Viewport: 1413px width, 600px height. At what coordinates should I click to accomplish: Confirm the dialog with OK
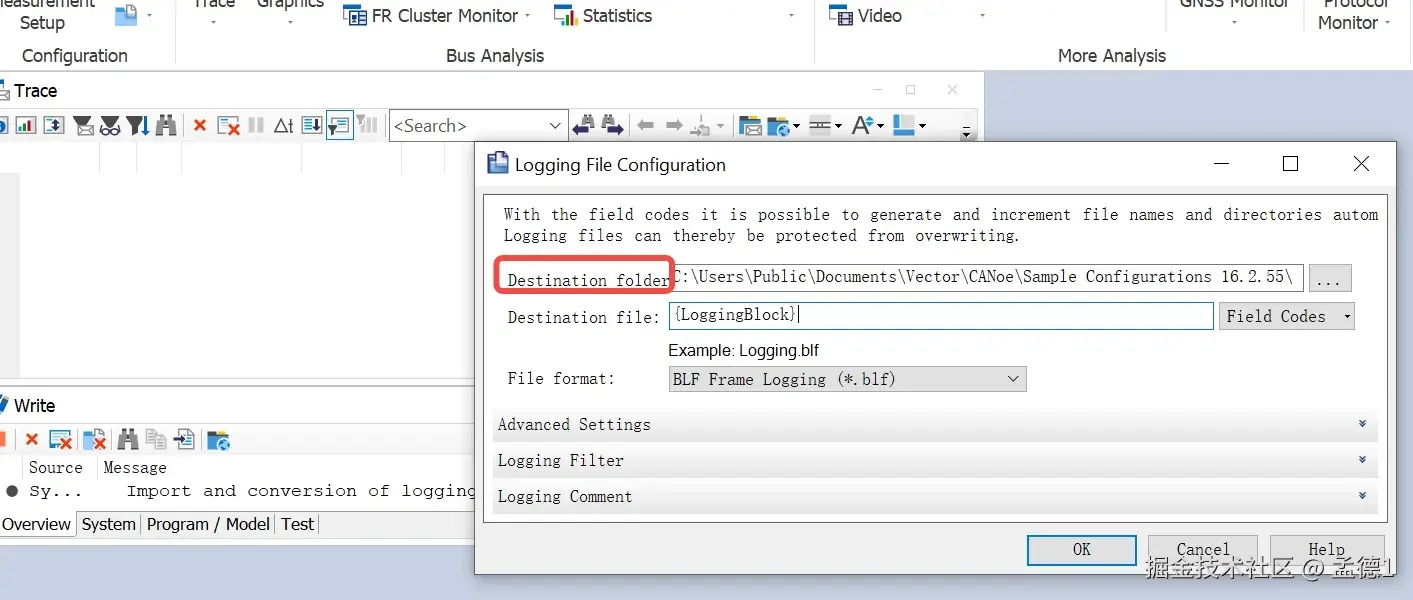[1082, 550]
